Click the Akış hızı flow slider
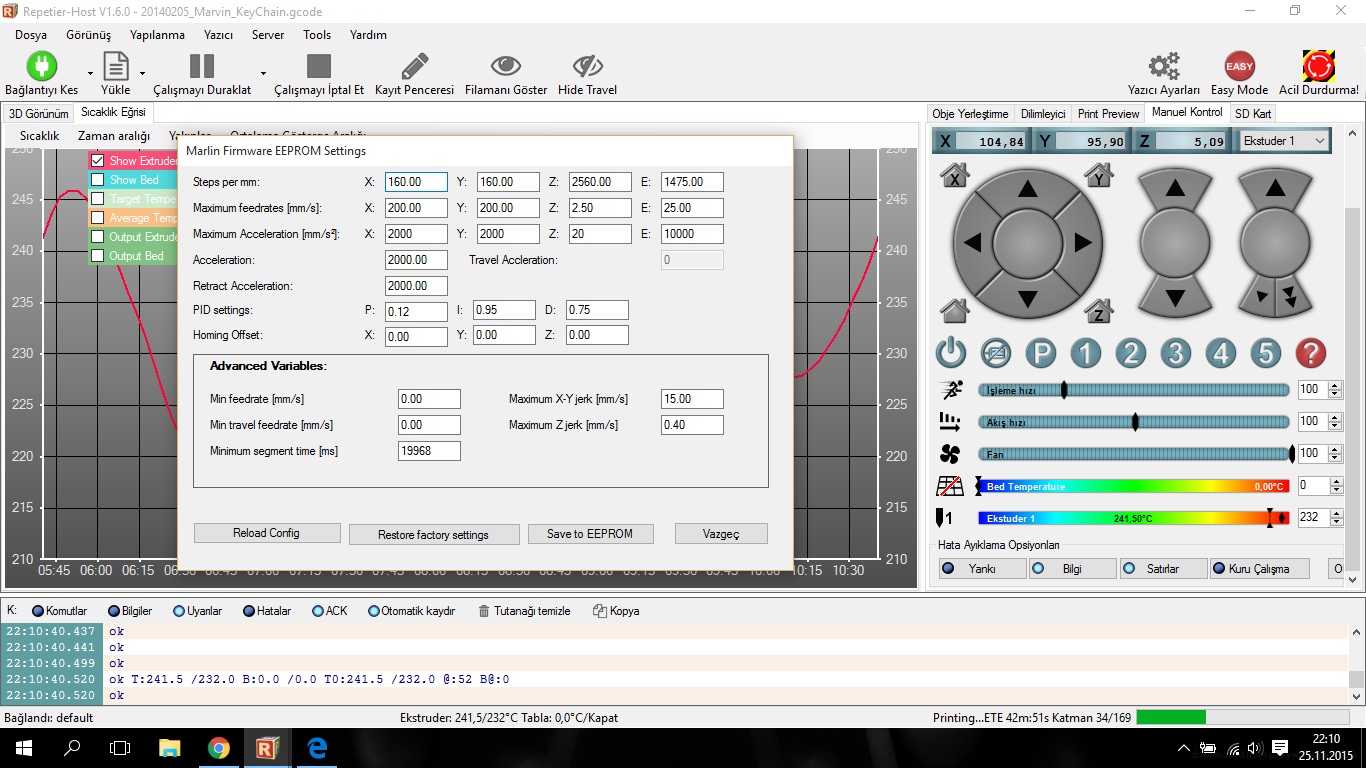The width and height of the screenshot is (1366, 768). (x=1134, y=422)
